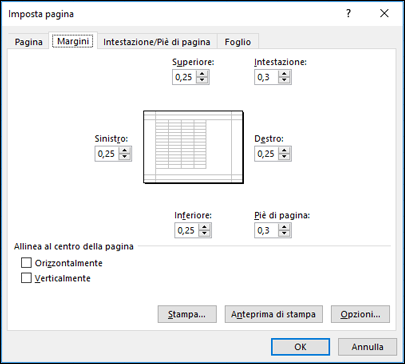This screenshot has height=364, width=405.
Task: Click inside the Sinistro margin field
Action: pos(107,154)
